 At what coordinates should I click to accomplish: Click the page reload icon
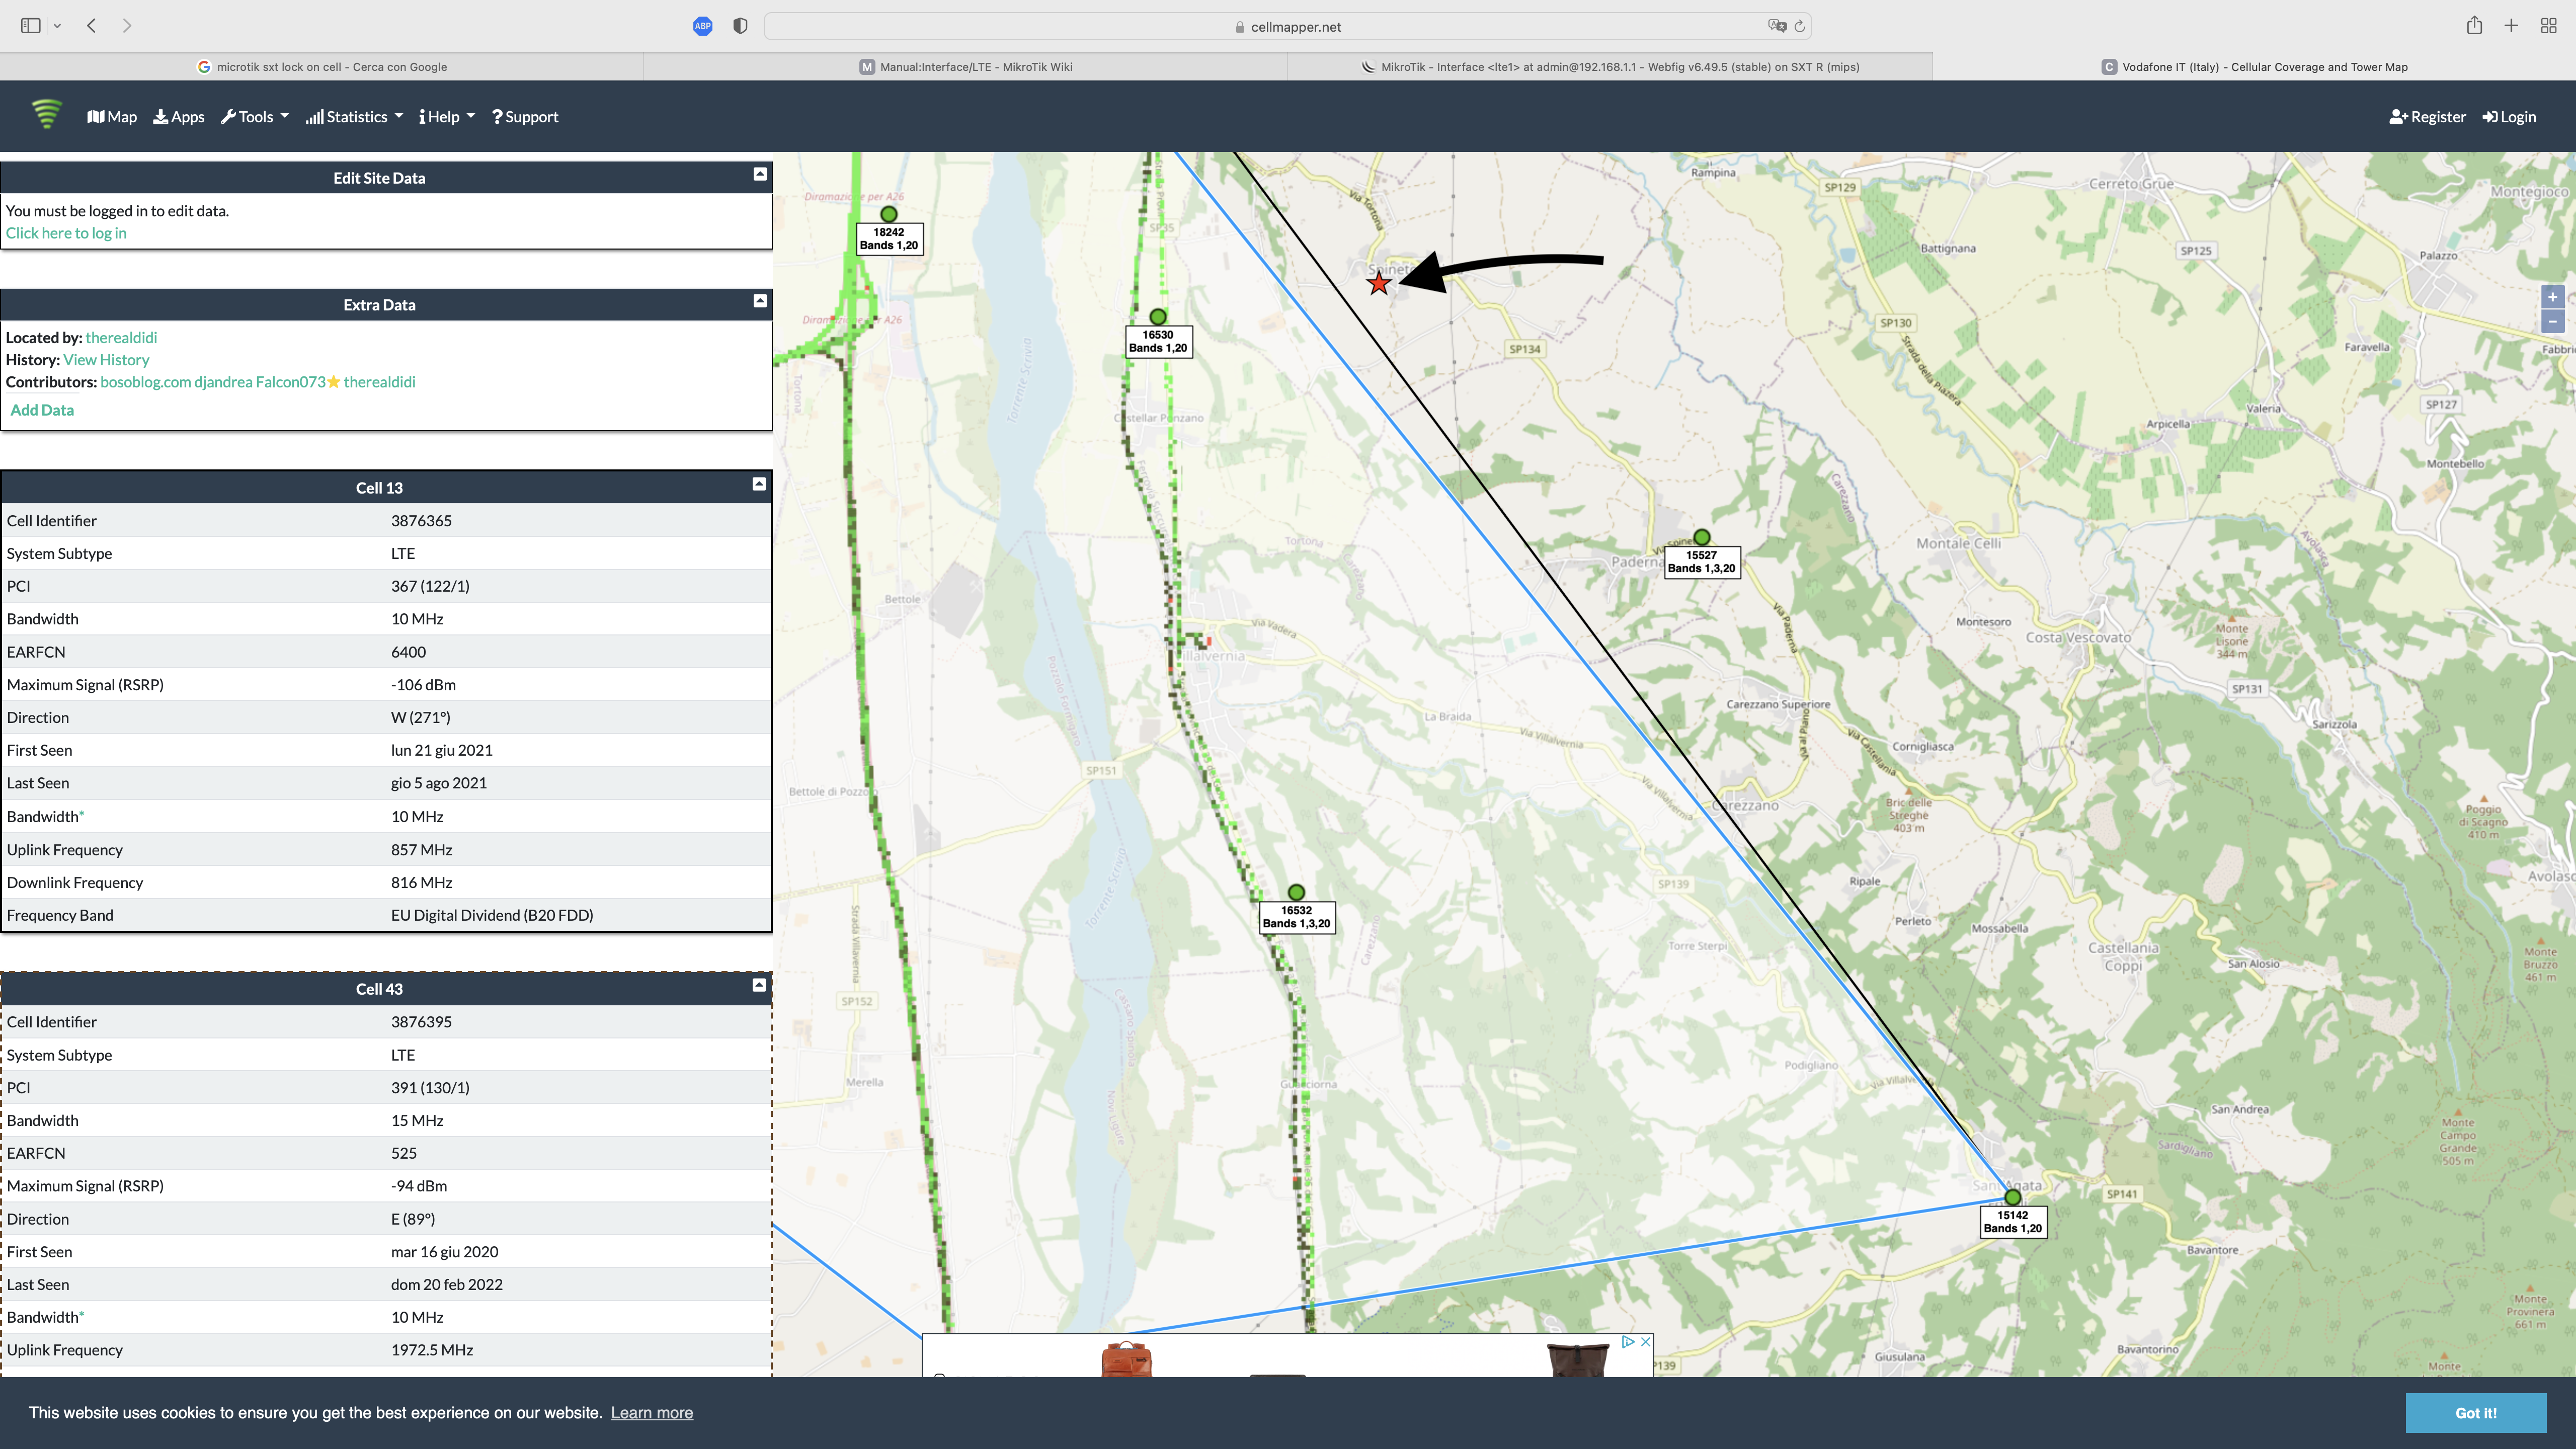pos(1800,26)
